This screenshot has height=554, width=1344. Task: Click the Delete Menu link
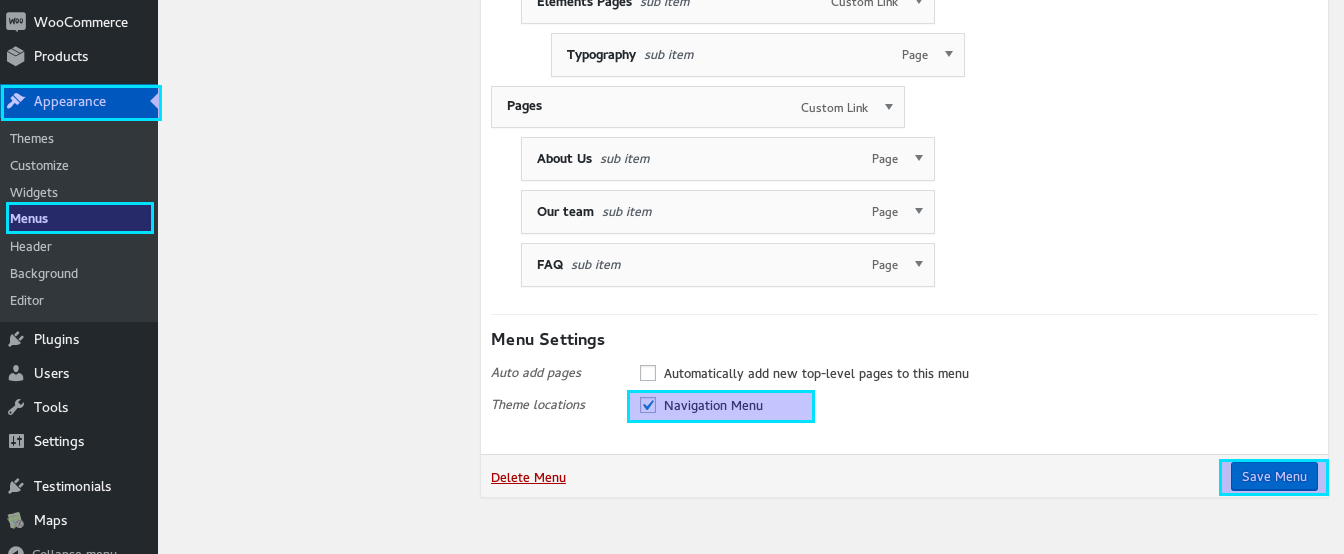pyautogui.click(x=528, y=478)
